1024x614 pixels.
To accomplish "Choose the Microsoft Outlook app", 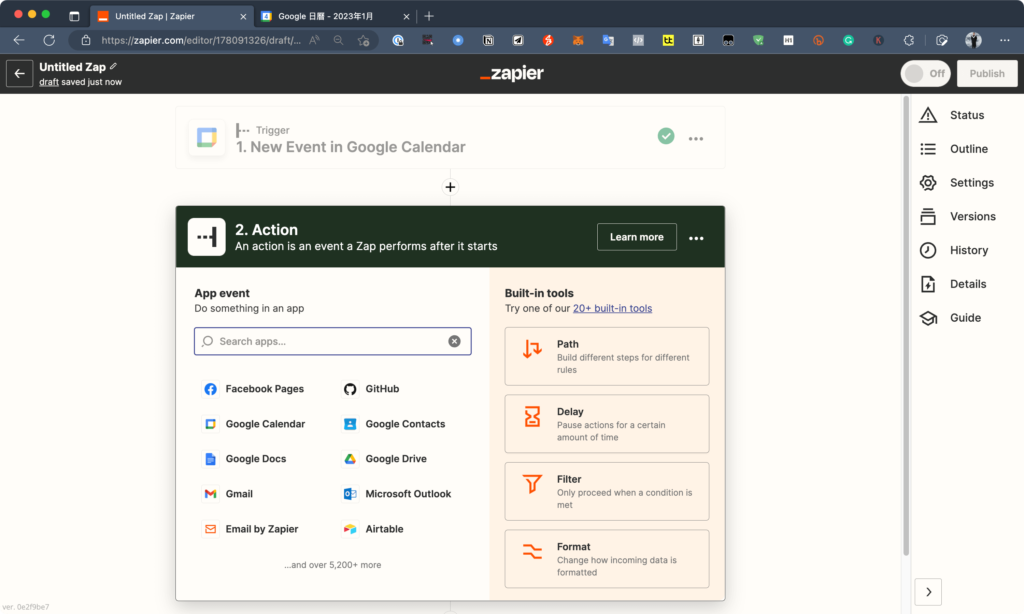I will pyautogui.click(x=397, y=494).
